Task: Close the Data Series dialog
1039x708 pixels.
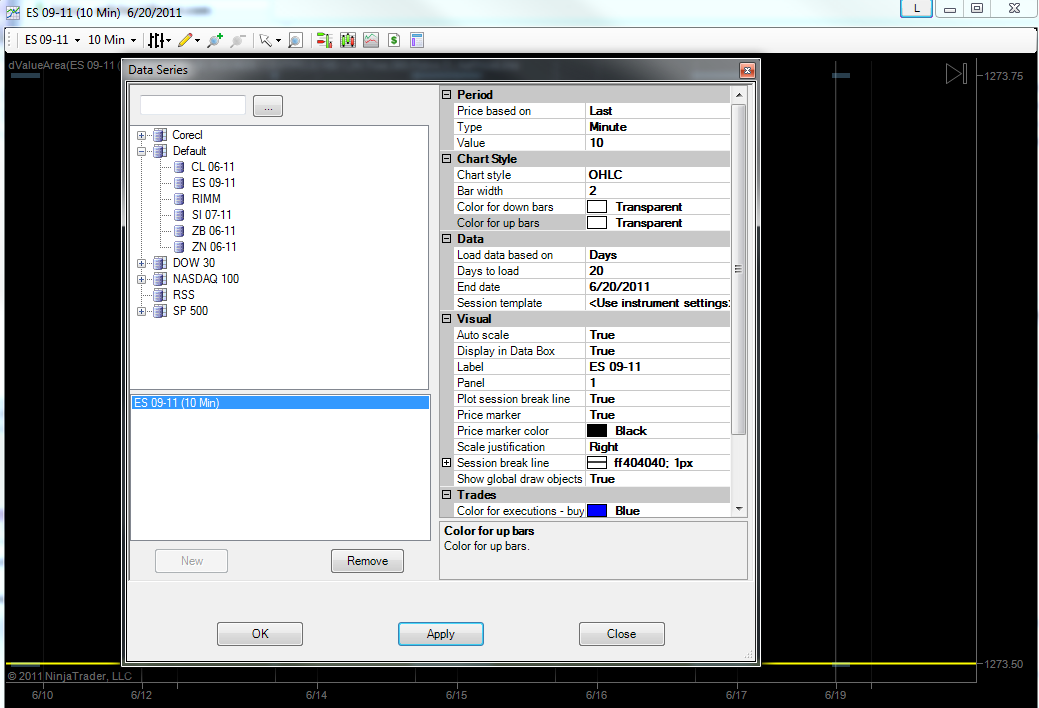Action: (x=747, y=70)
